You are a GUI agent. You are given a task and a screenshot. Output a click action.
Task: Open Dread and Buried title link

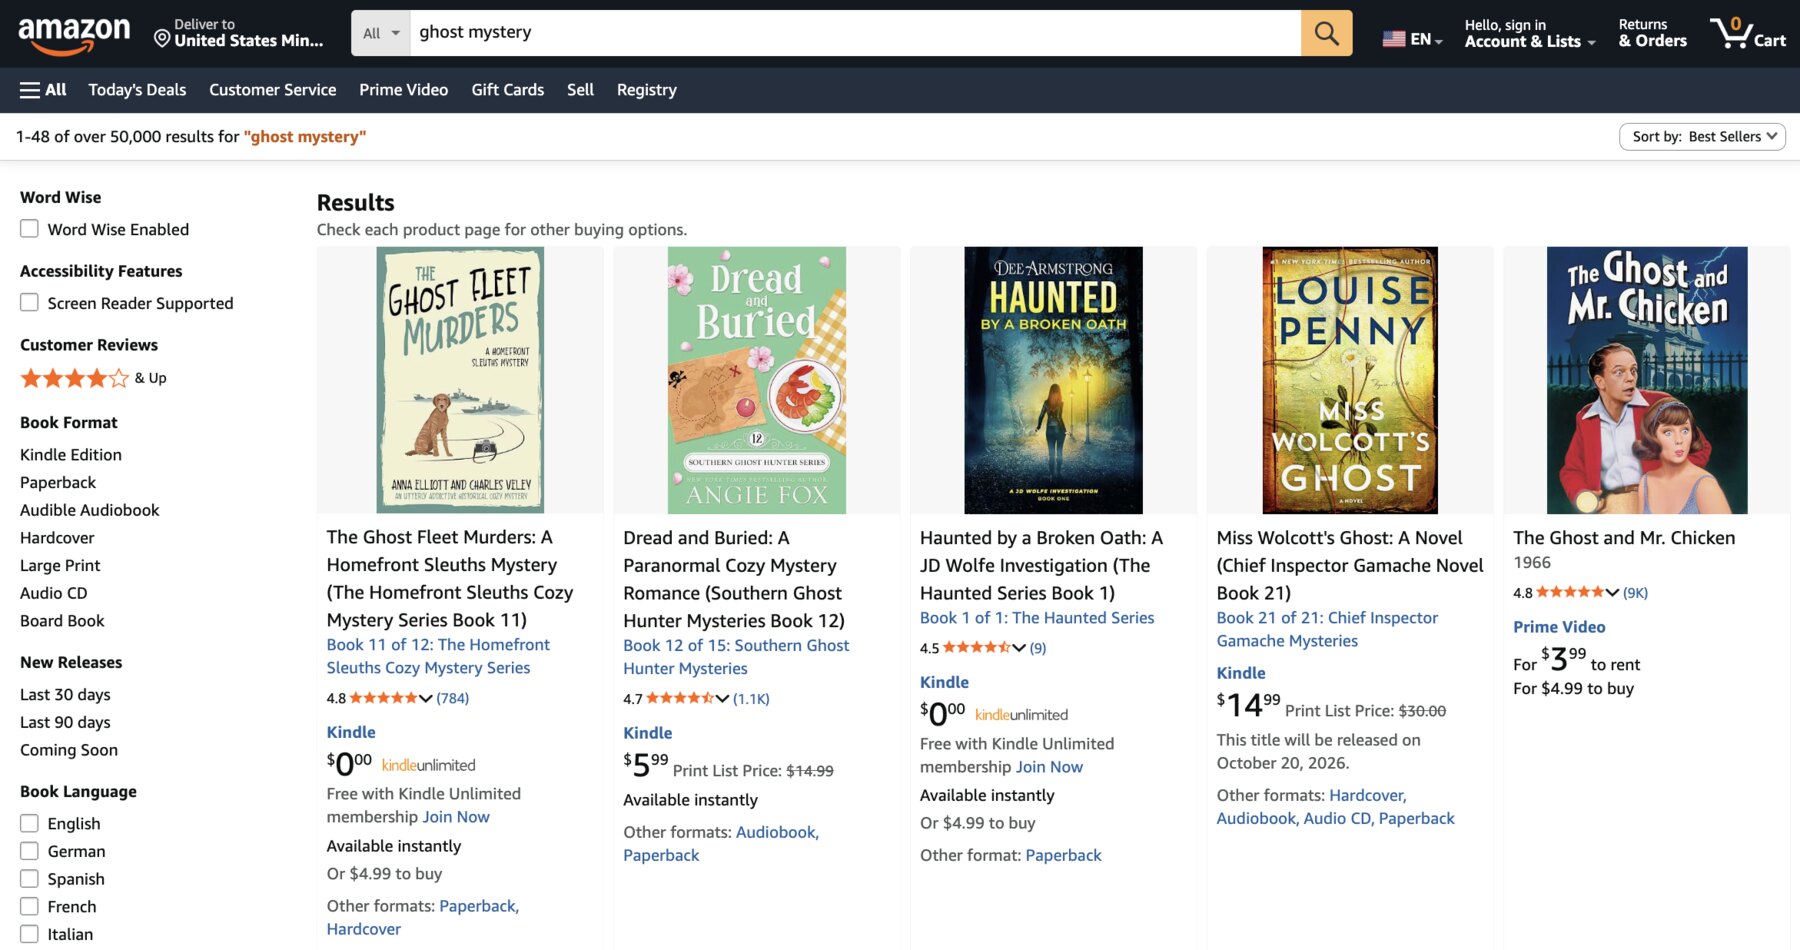(x=734, y=579)
